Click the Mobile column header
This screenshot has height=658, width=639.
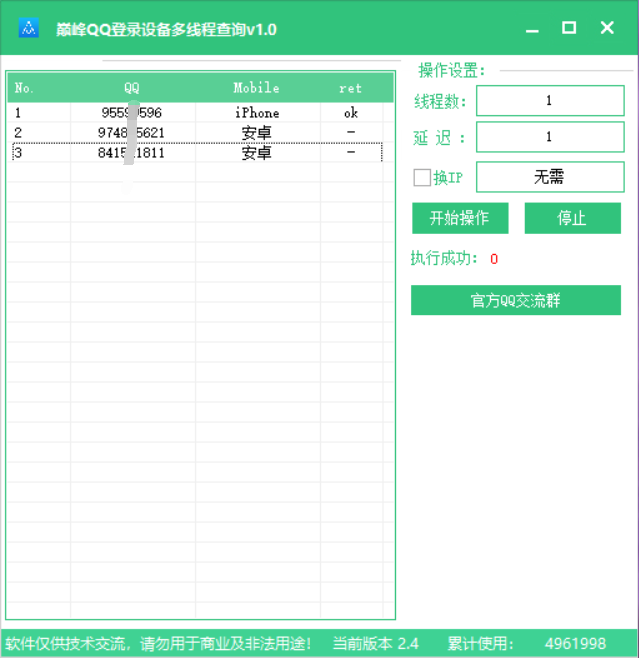point(256,88)
